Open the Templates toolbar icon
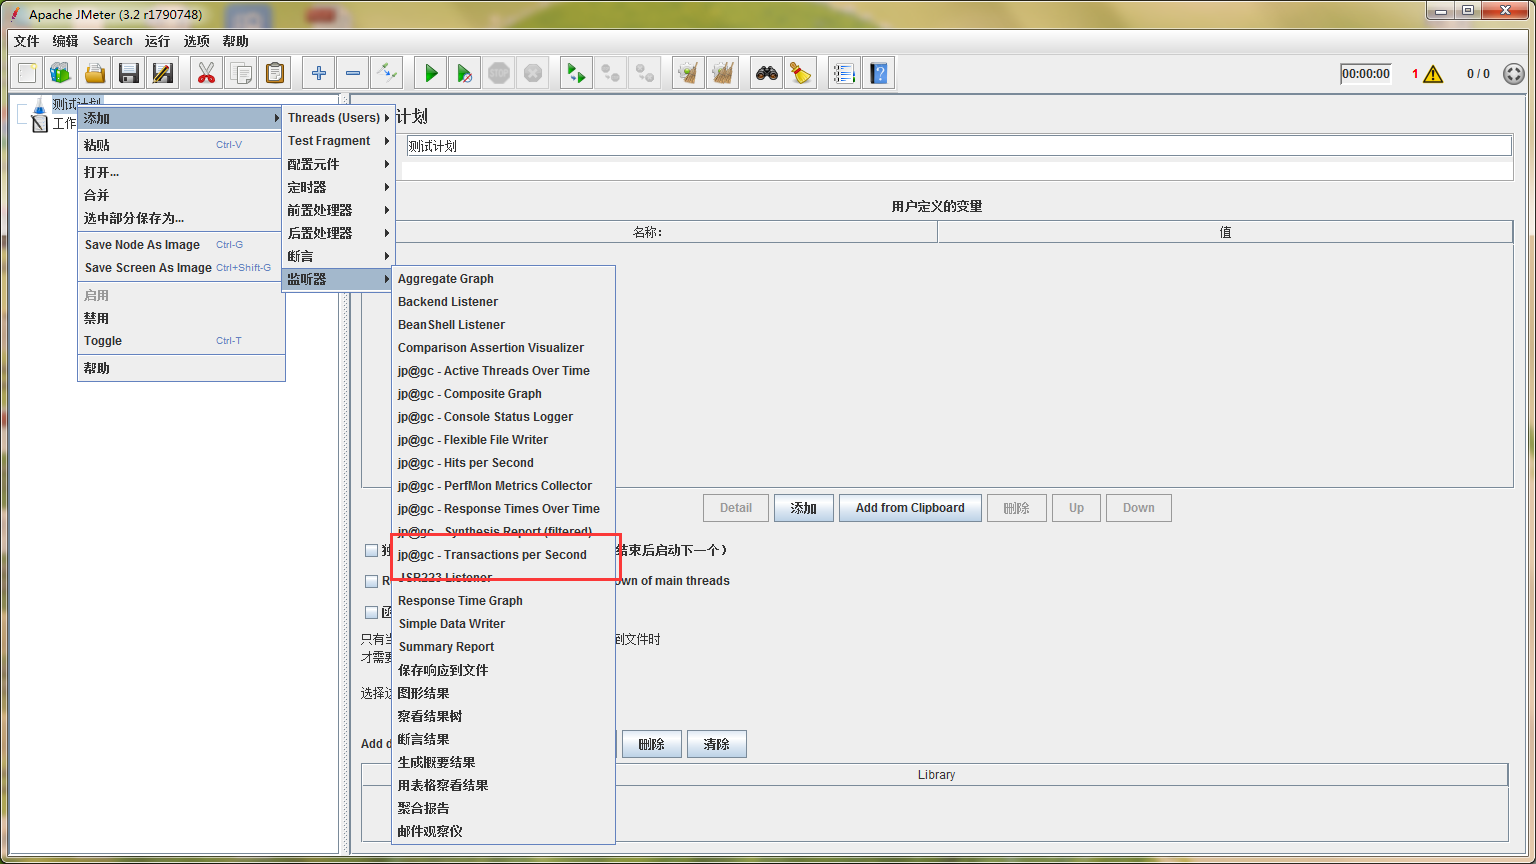This screenshot has width=1536, height=864. click(x=61, y=73)
